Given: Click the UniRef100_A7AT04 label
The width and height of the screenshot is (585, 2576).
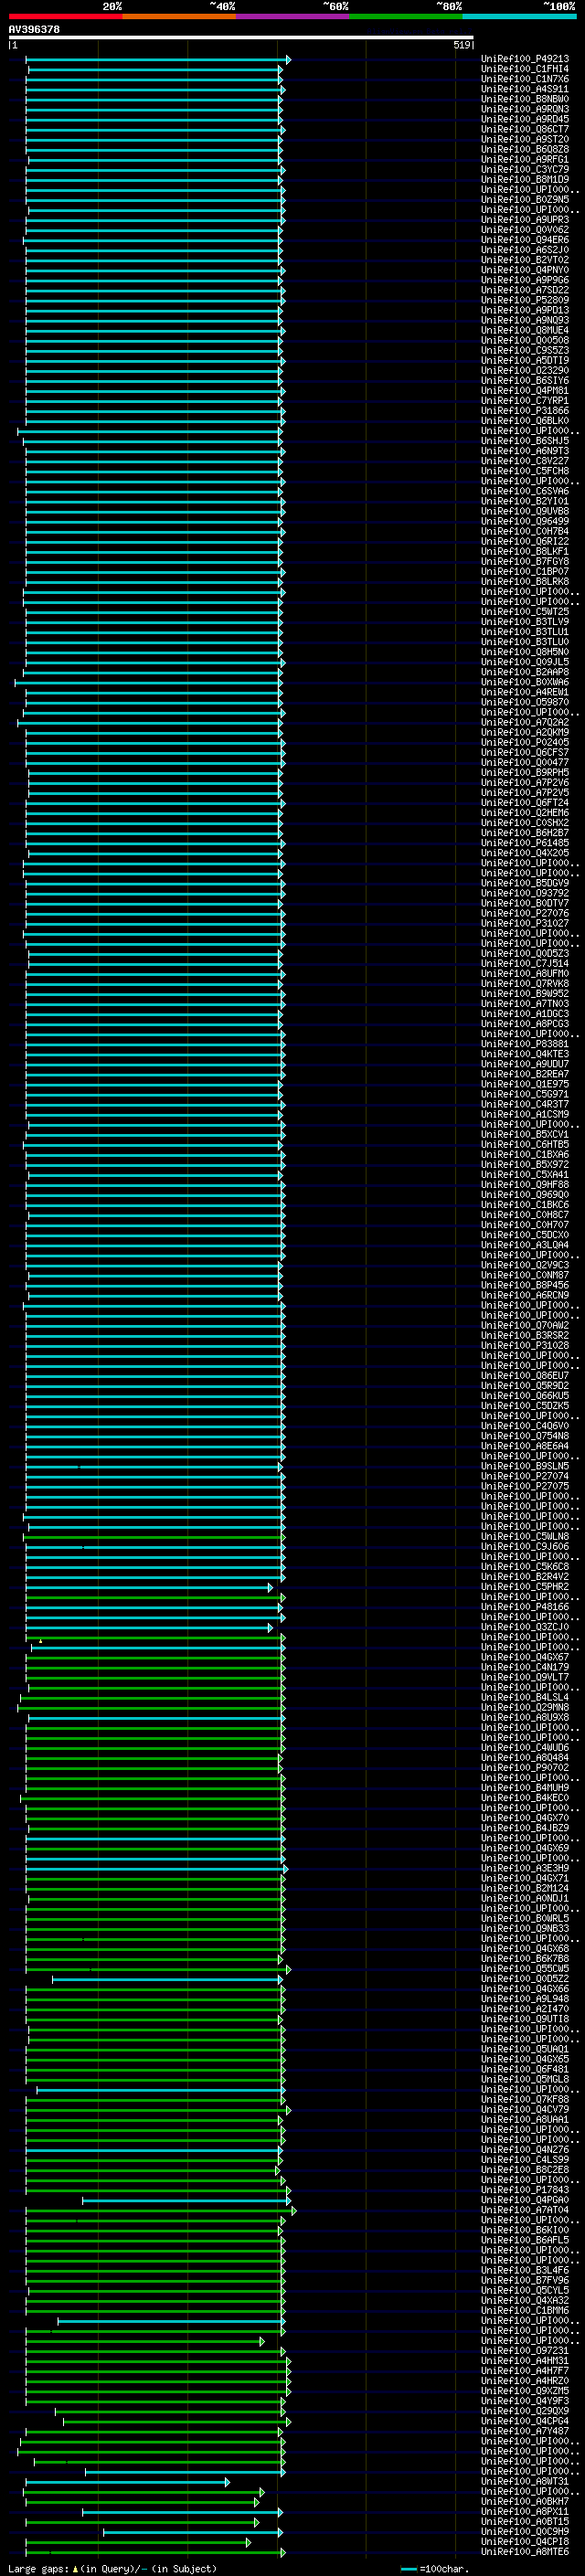Looking at the screenshot, I should click(x=525, y=2210).
